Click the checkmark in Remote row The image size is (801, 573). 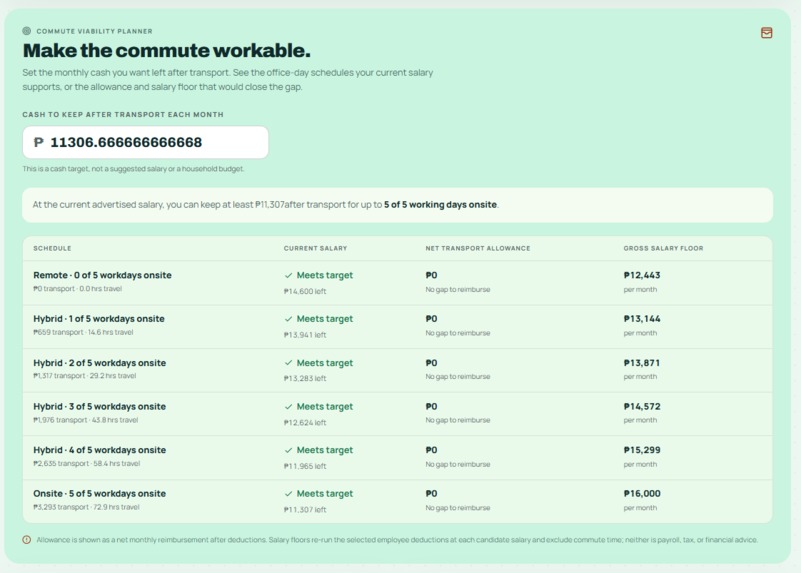288,275
